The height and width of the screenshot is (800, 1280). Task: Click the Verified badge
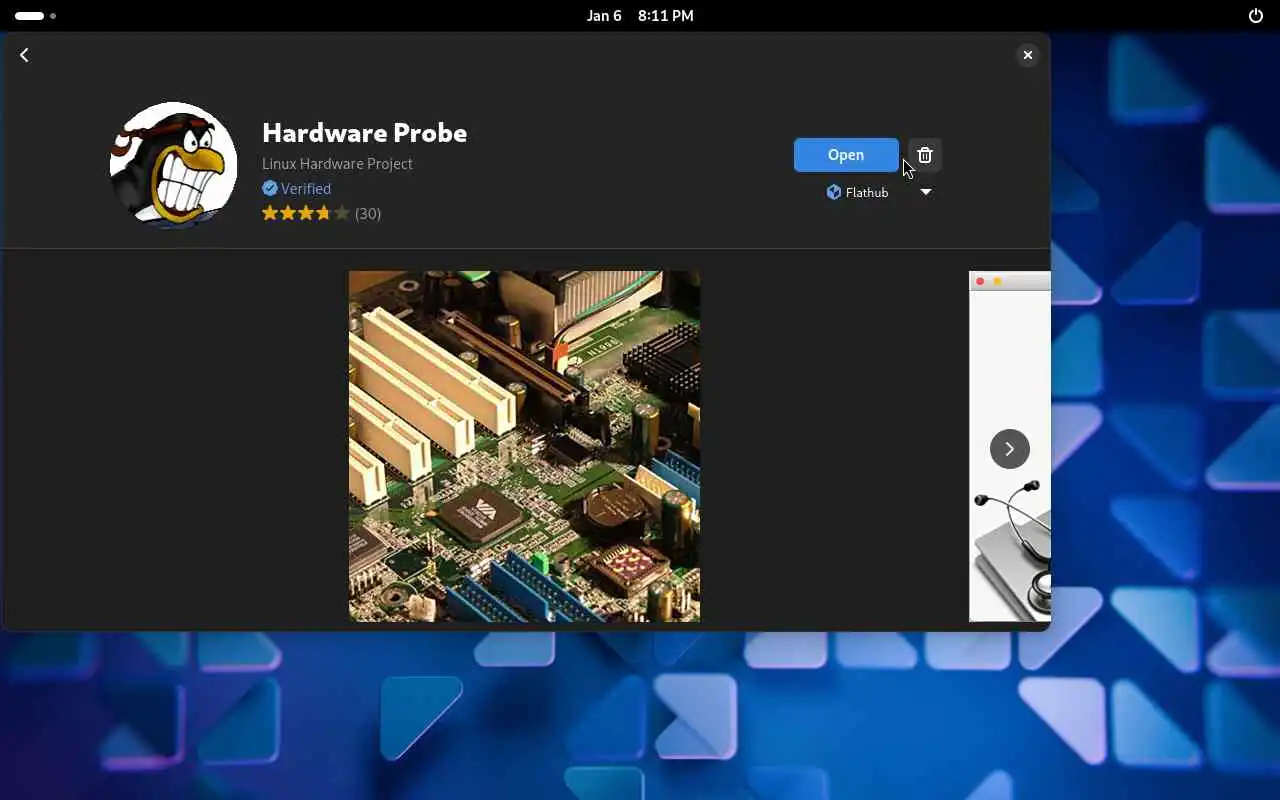tap(296, 188)
